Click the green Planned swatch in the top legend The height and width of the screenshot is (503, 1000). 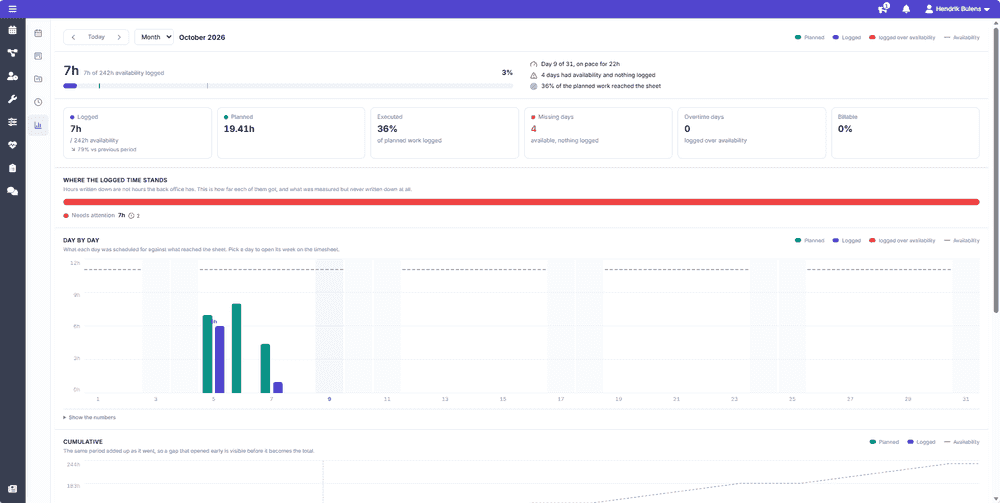[798, 38]
